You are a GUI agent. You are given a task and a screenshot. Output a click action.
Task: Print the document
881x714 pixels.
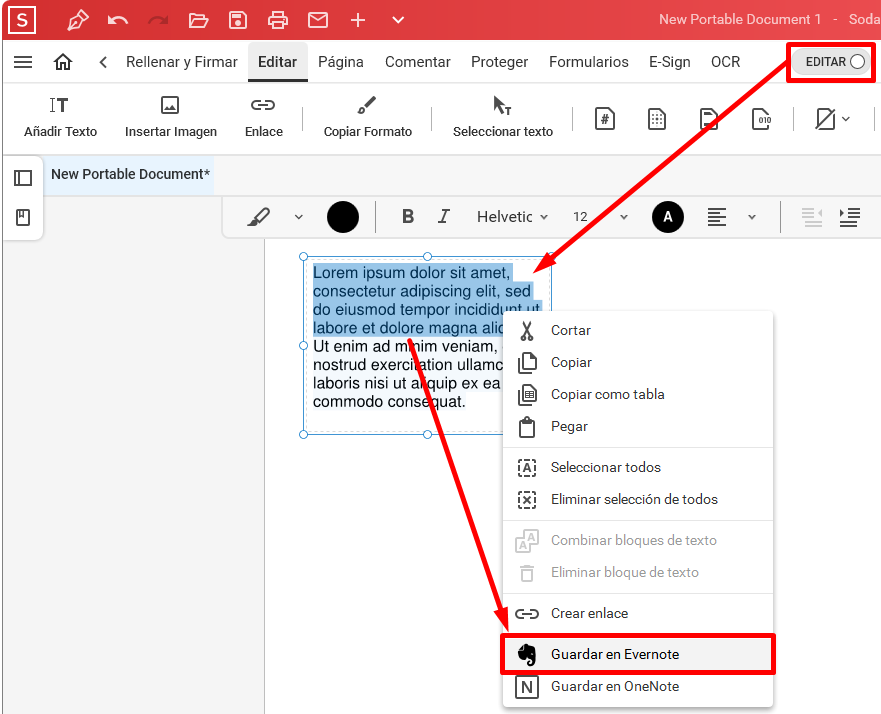pyautogui.click(x=278, y=21)
